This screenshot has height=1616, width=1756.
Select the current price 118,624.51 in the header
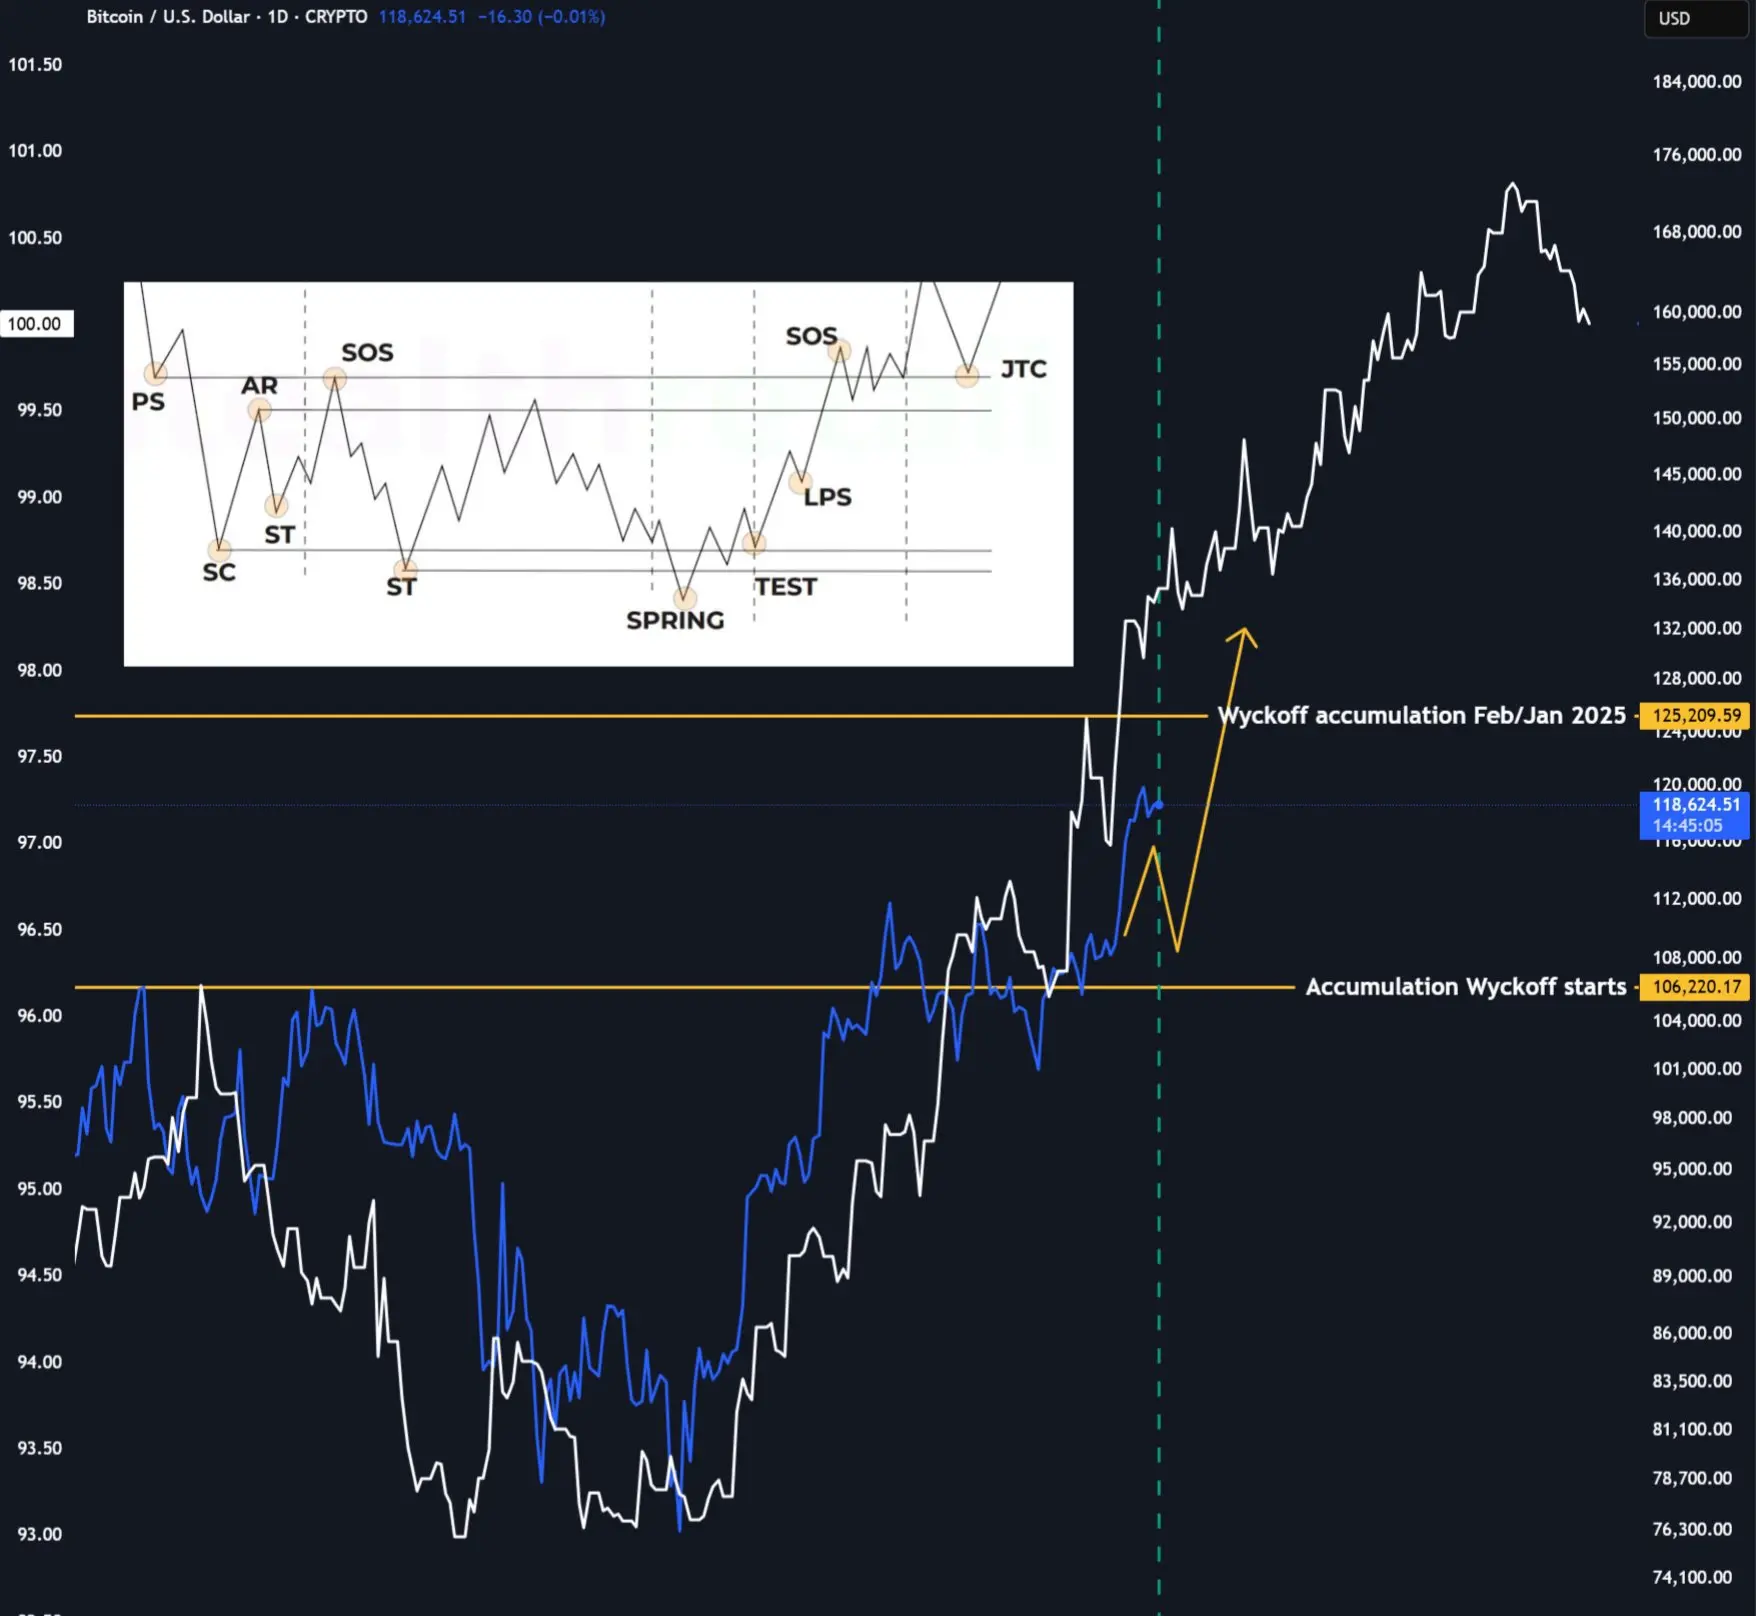coord(422,17)
